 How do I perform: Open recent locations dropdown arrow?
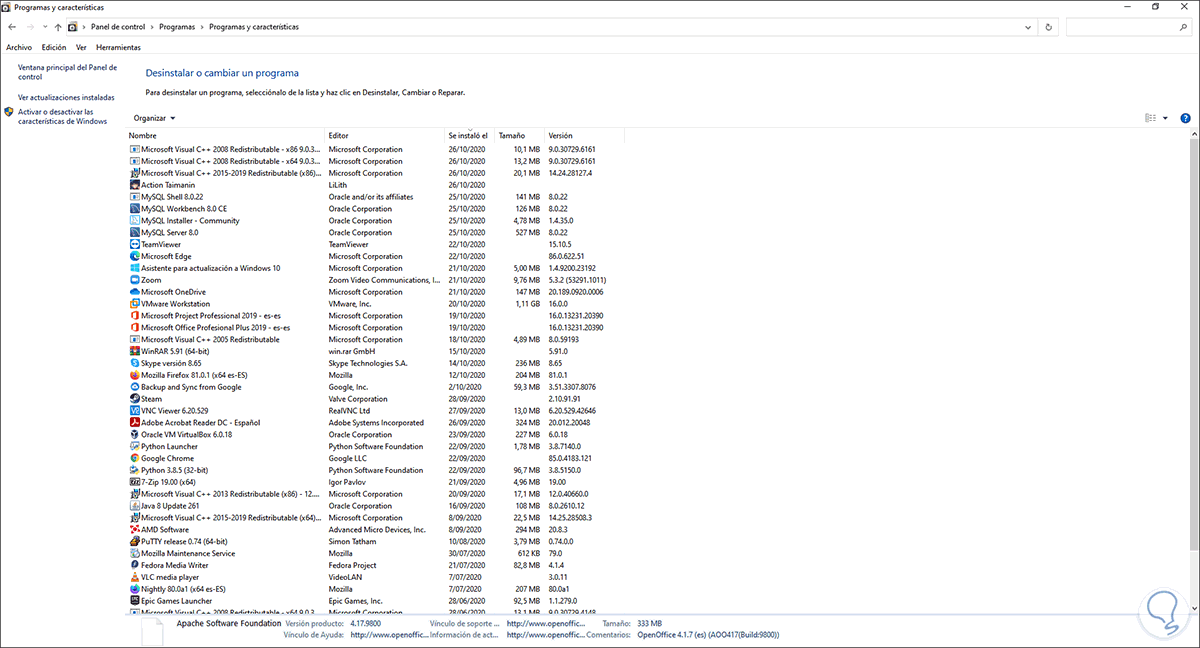click(x=45, y=27)
